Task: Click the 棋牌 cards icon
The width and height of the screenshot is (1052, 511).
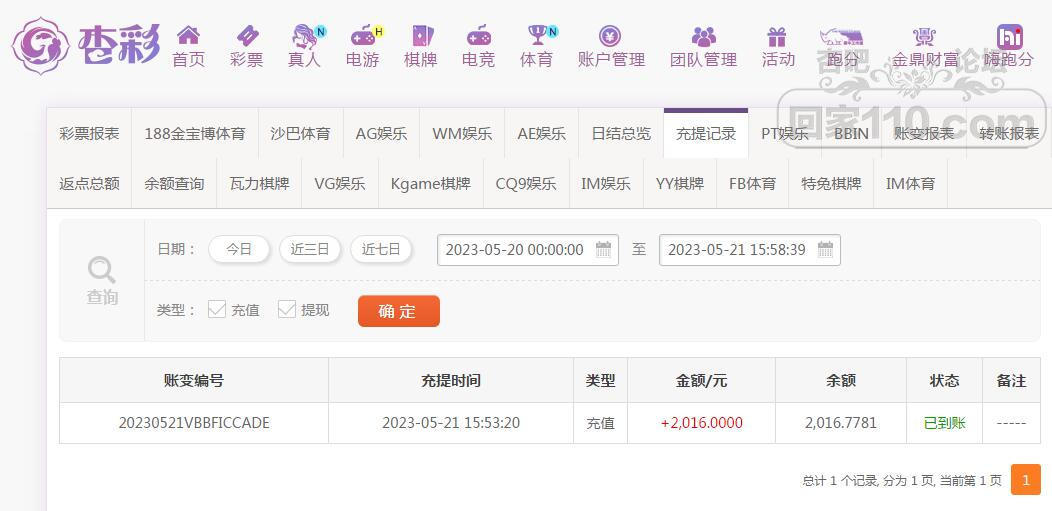Action: [421, 37]
